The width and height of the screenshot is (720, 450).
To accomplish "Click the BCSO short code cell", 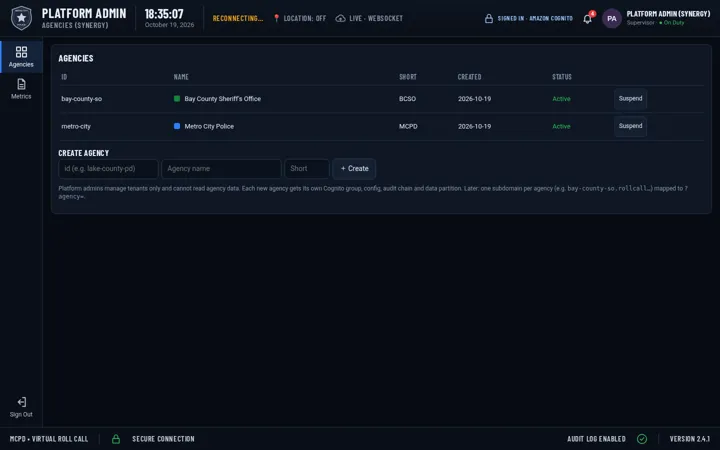I will click(407, 99).
